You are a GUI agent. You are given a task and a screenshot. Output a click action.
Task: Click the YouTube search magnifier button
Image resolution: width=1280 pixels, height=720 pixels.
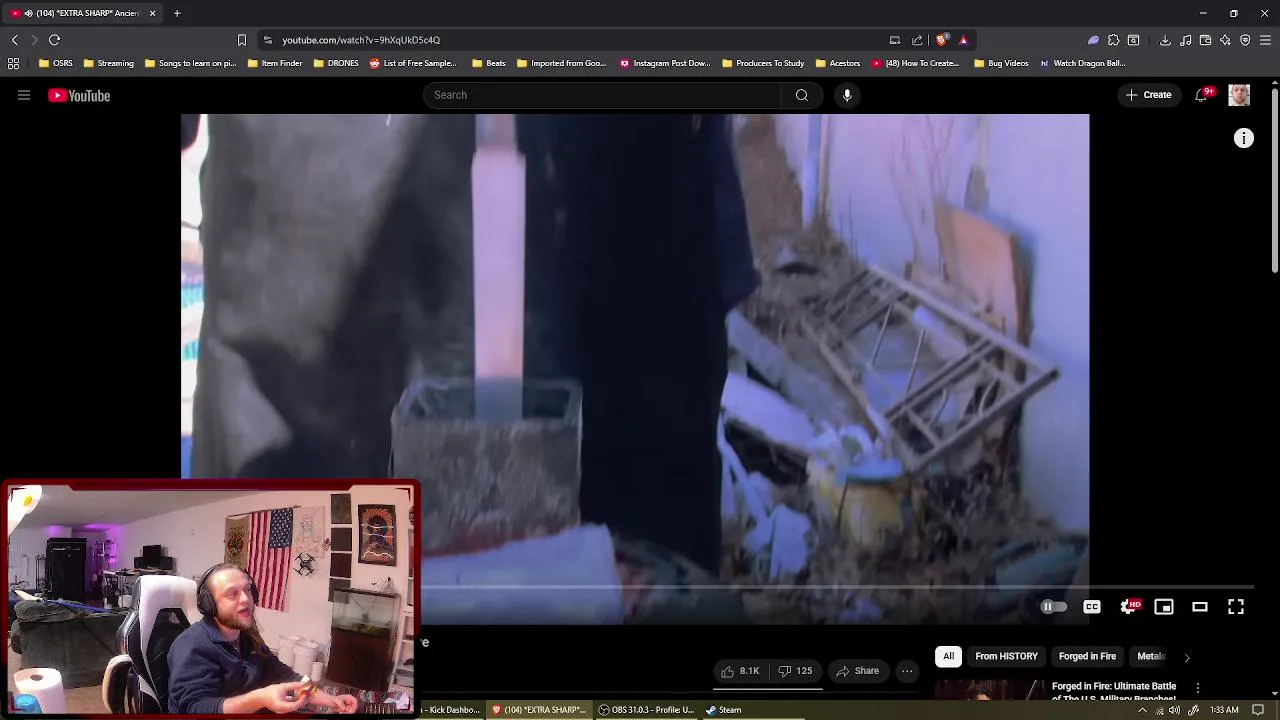click(802, 95)
